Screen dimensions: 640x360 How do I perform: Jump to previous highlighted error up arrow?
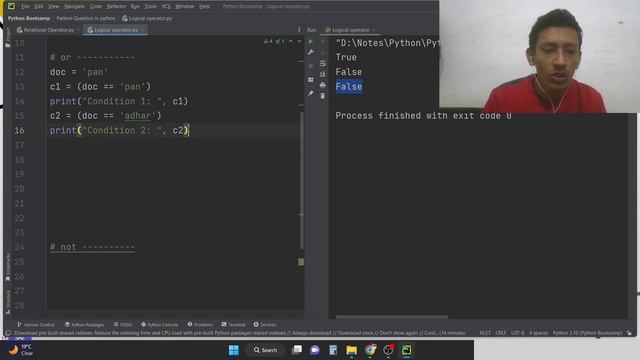coord(291,41)
